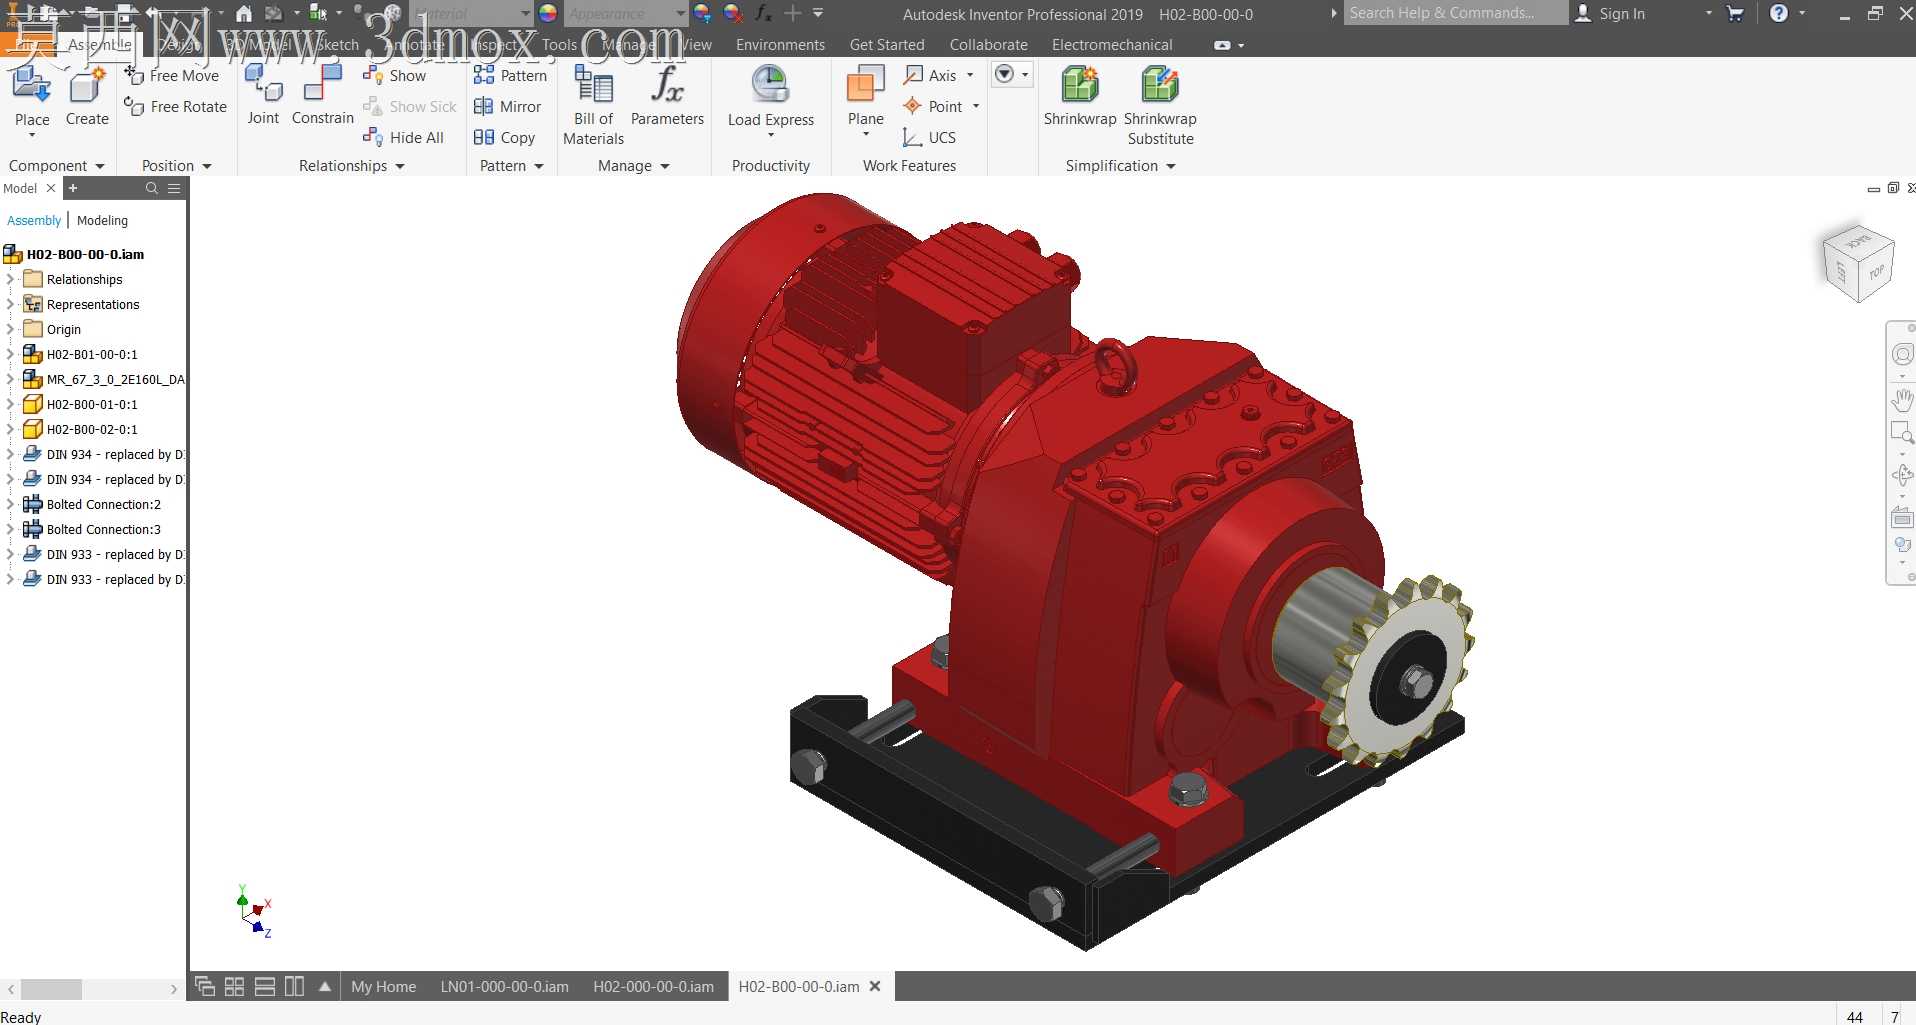The image size is (1916, 1025).
Task: Open the Parameters dialog
Action: point(668,97)
